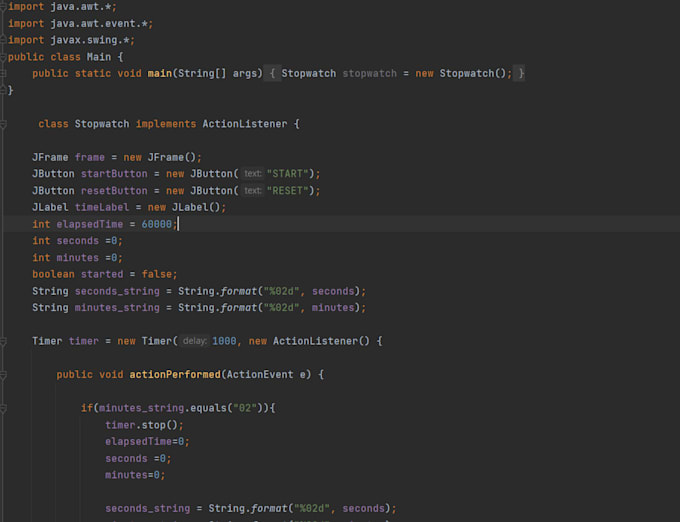Click 'seconds_string' assignment near the bottom
The width and height of the screenshot is (680, 522).
147,508
